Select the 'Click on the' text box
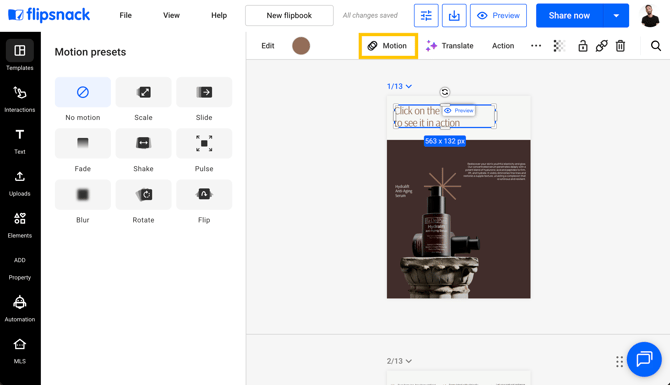The height and width of the screenshot is (385, 670). (444, 116)
